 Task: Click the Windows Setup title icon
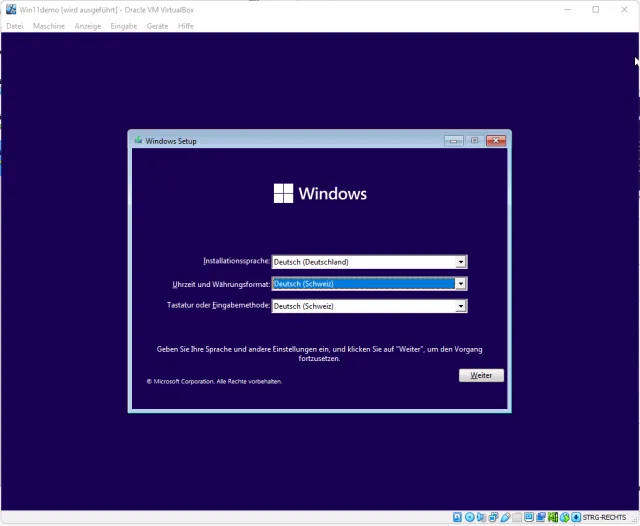(138, 140)
